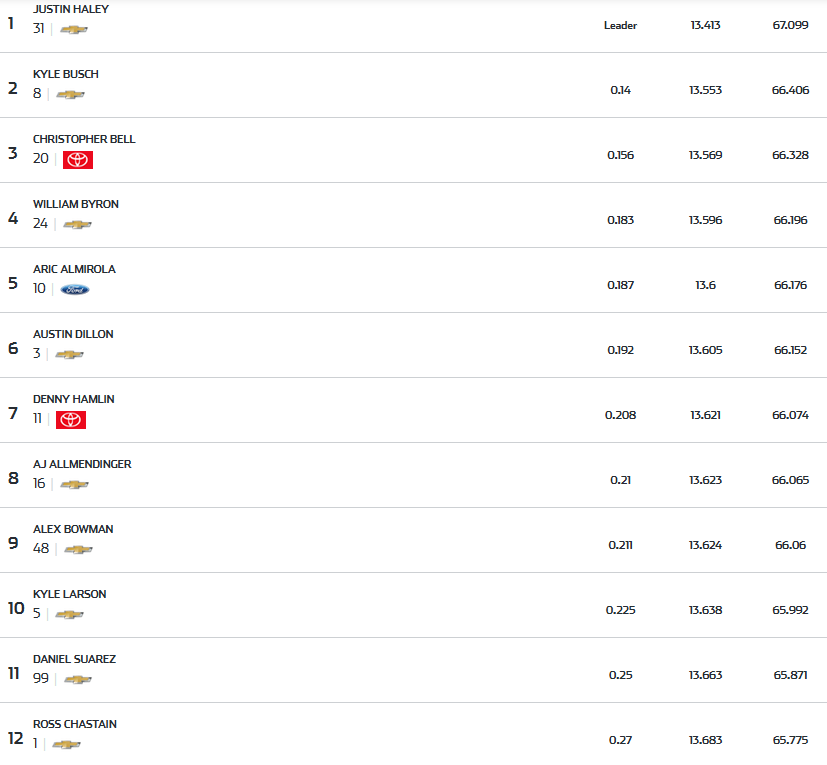Open driver Justin Haley's name link
The image size is (827, 765).
pos(71,9)
